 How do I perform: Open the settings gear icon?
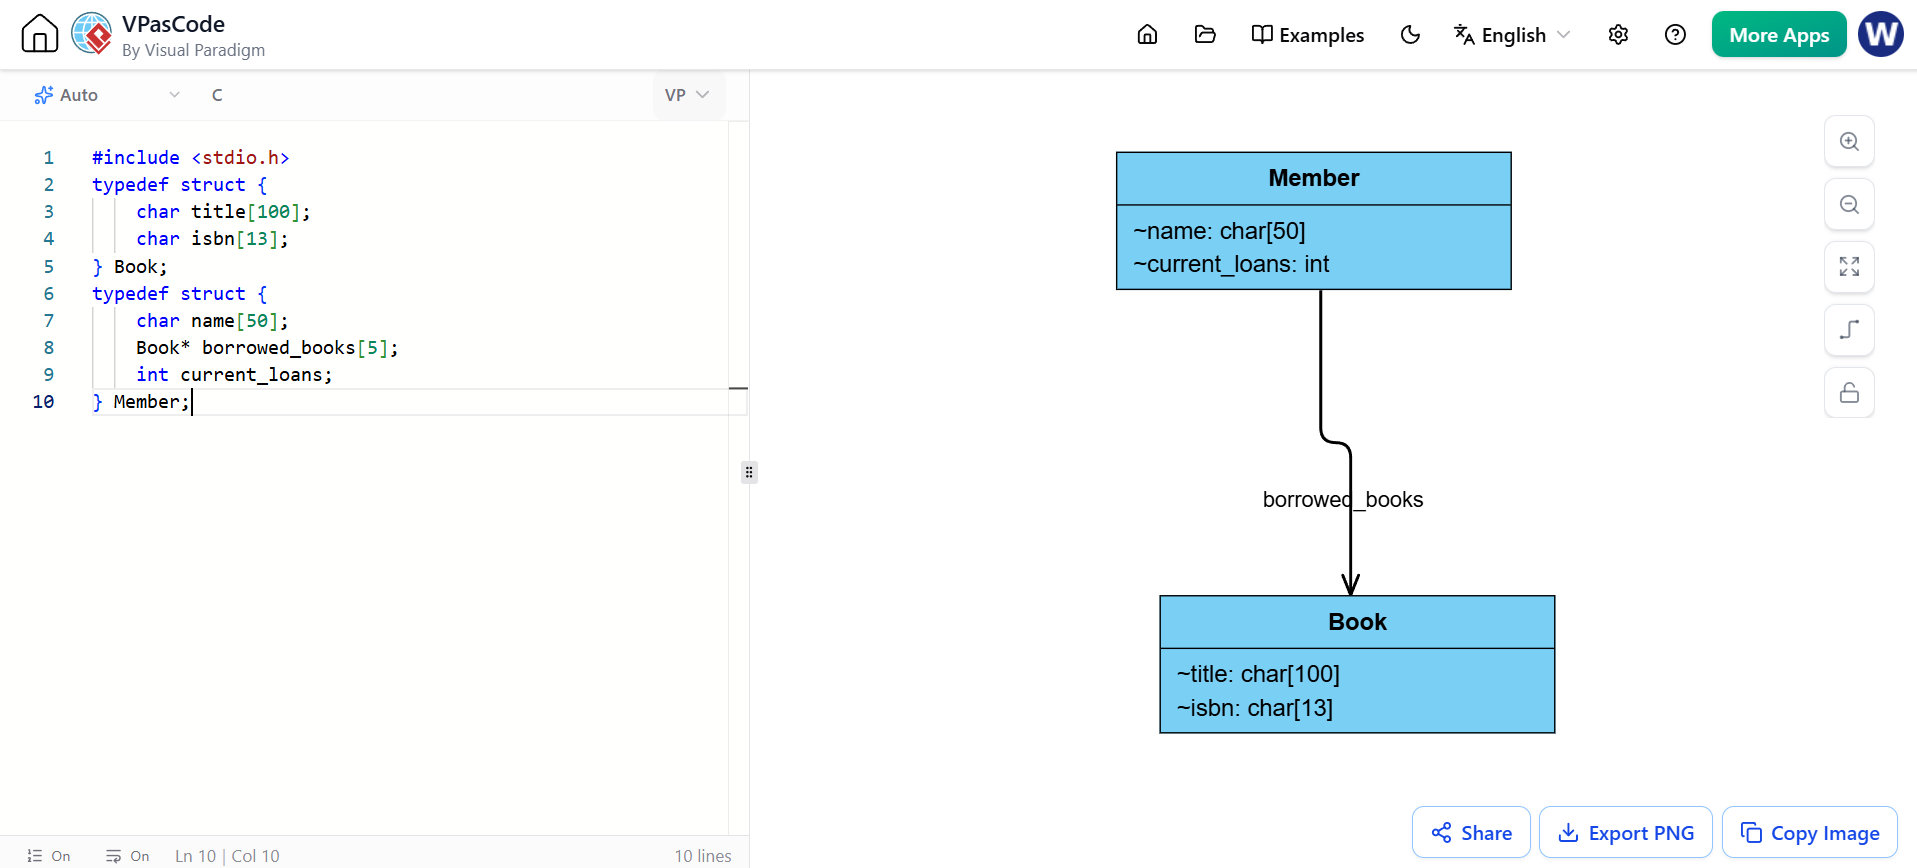pos(1618,35)
